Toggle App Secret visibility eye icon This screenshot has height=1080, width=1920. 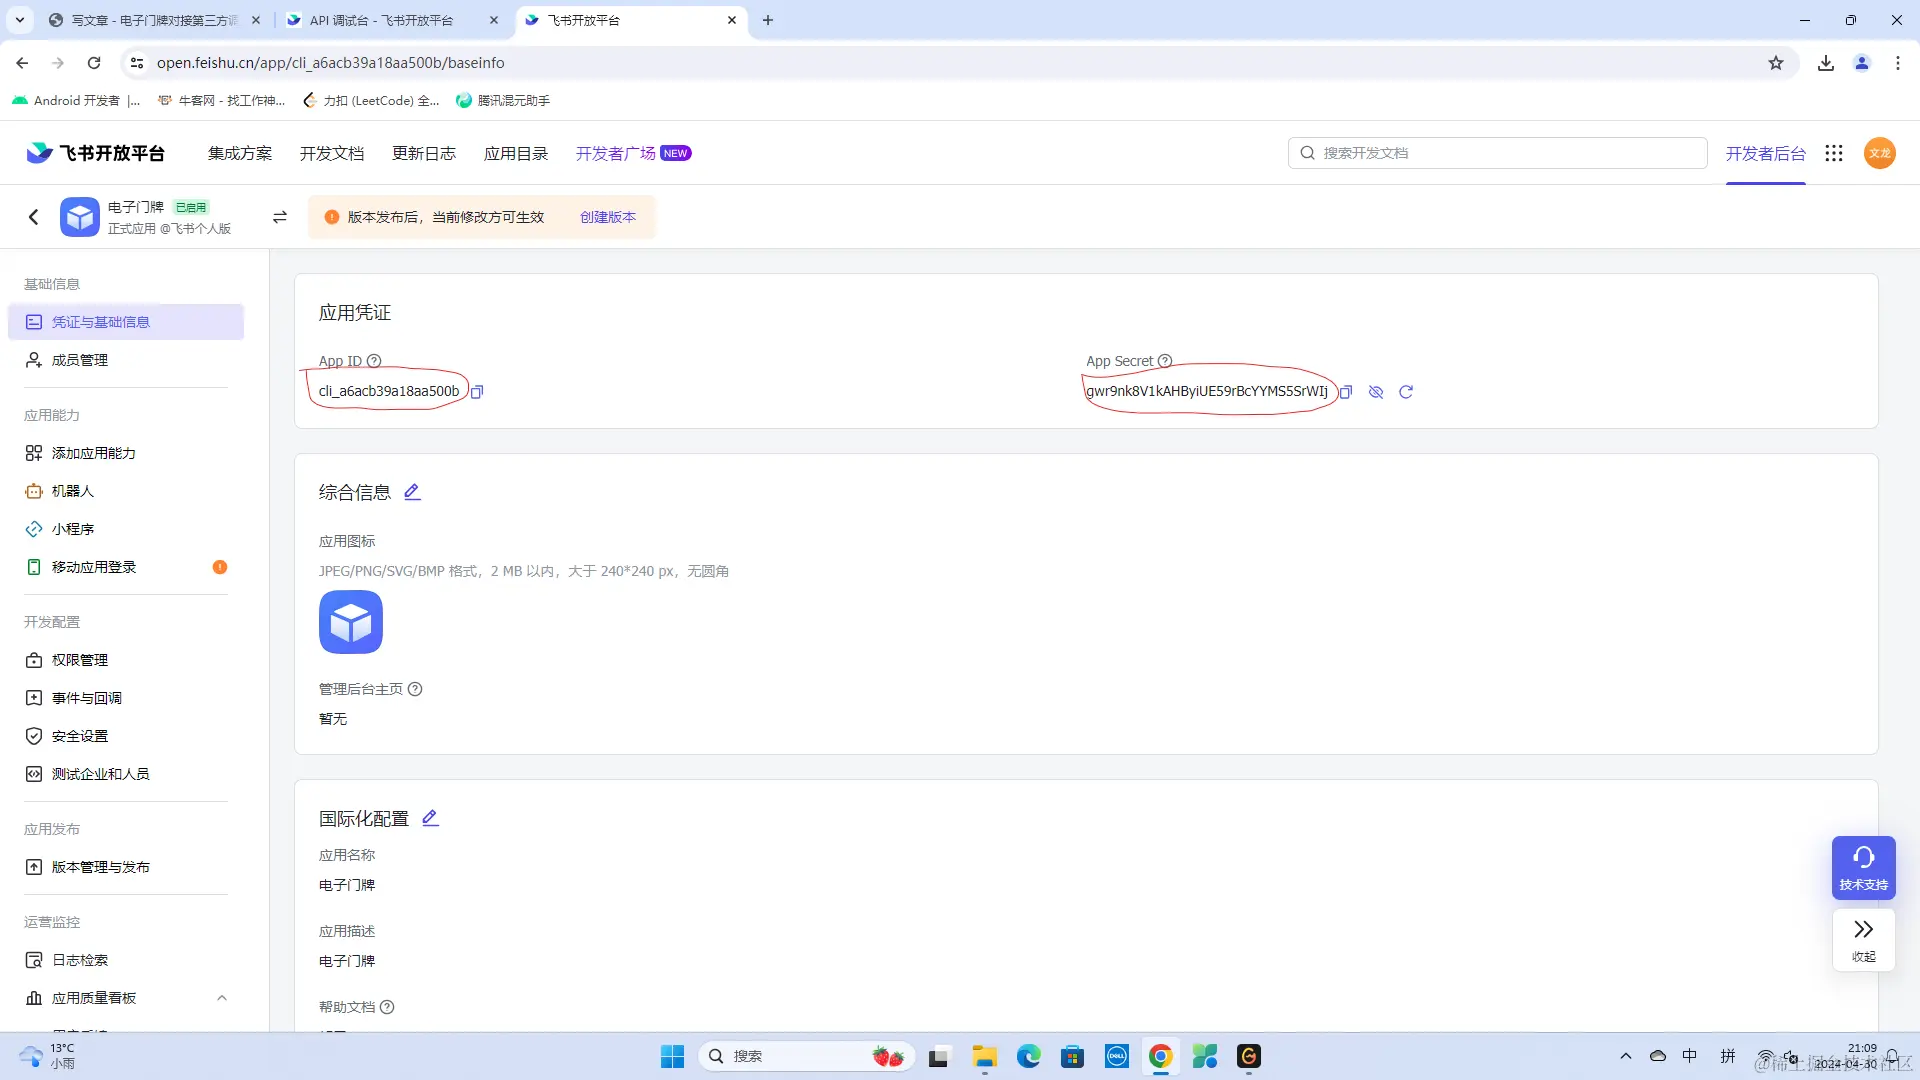1376,392
